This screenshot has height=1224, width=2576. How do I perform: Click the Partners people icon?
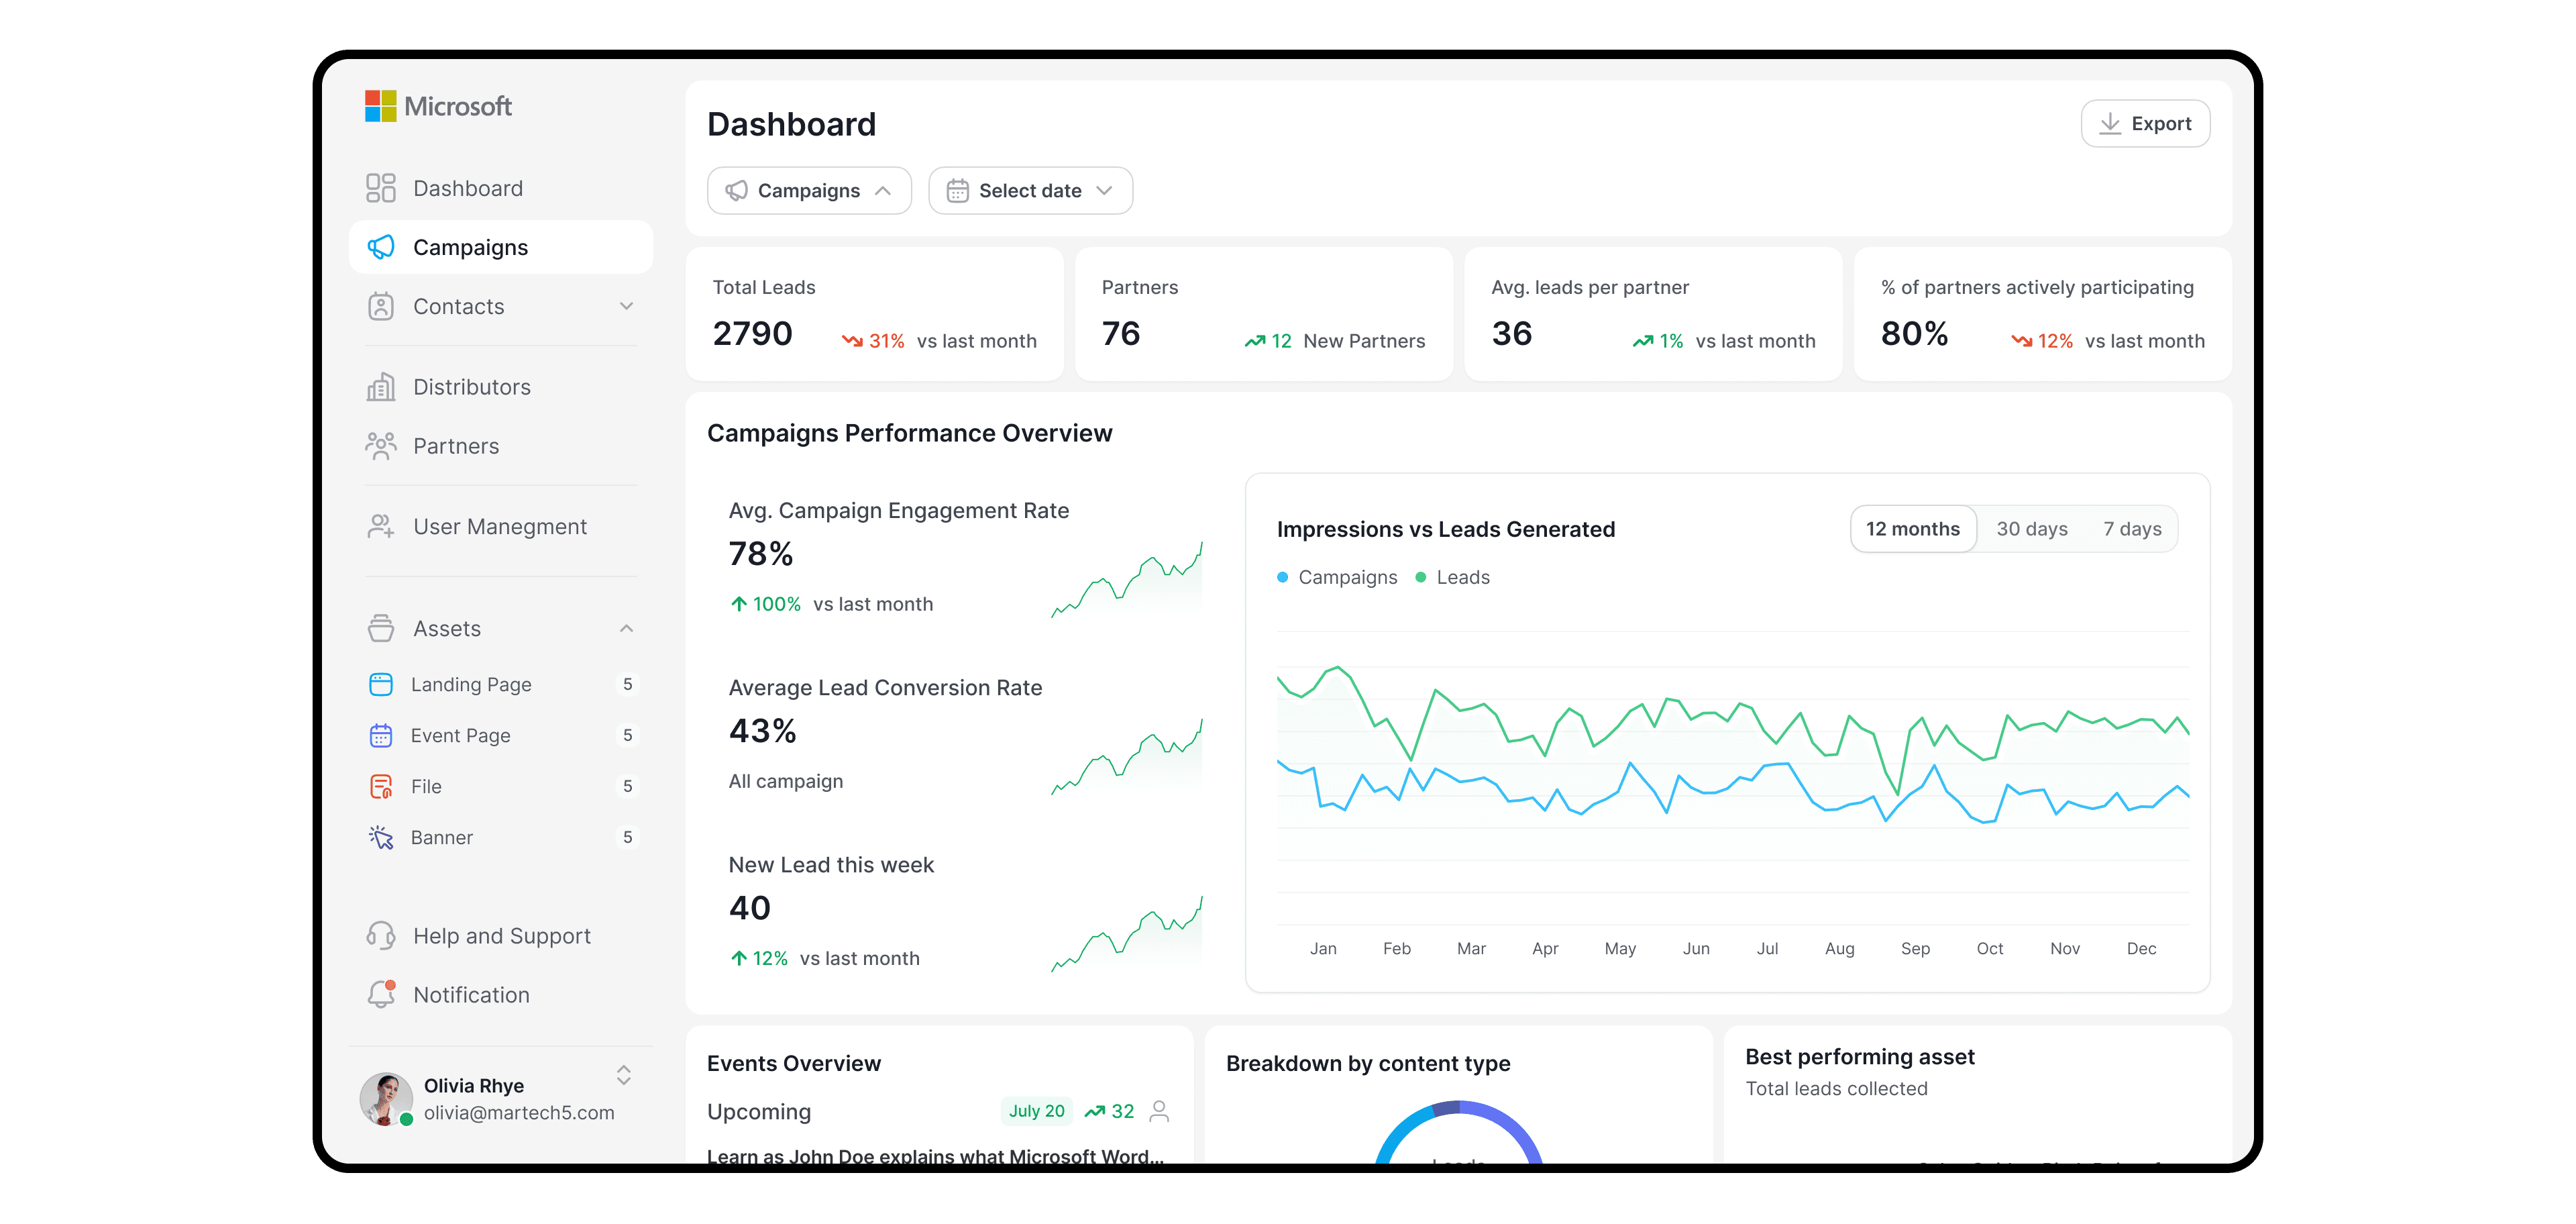pos(380,446)
